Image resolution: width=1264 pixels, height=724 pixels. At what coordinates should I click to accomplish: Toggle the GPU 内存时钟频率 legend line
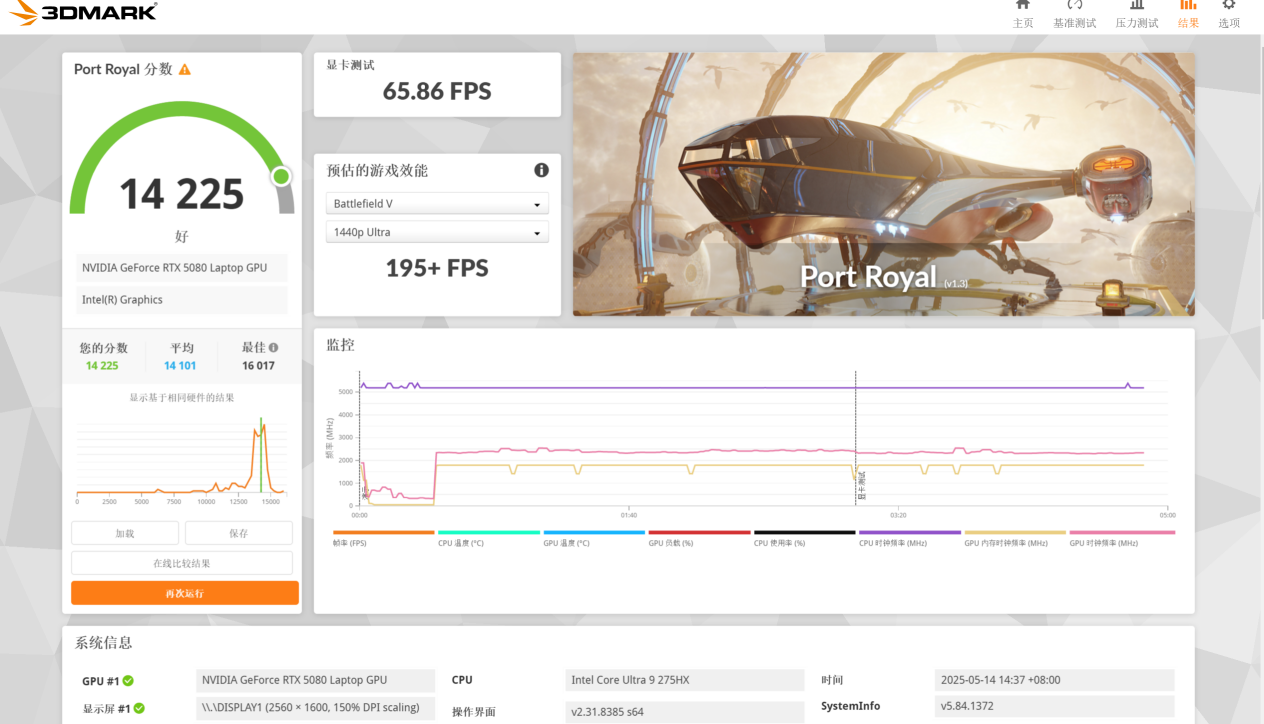(x=1015, y=537)
